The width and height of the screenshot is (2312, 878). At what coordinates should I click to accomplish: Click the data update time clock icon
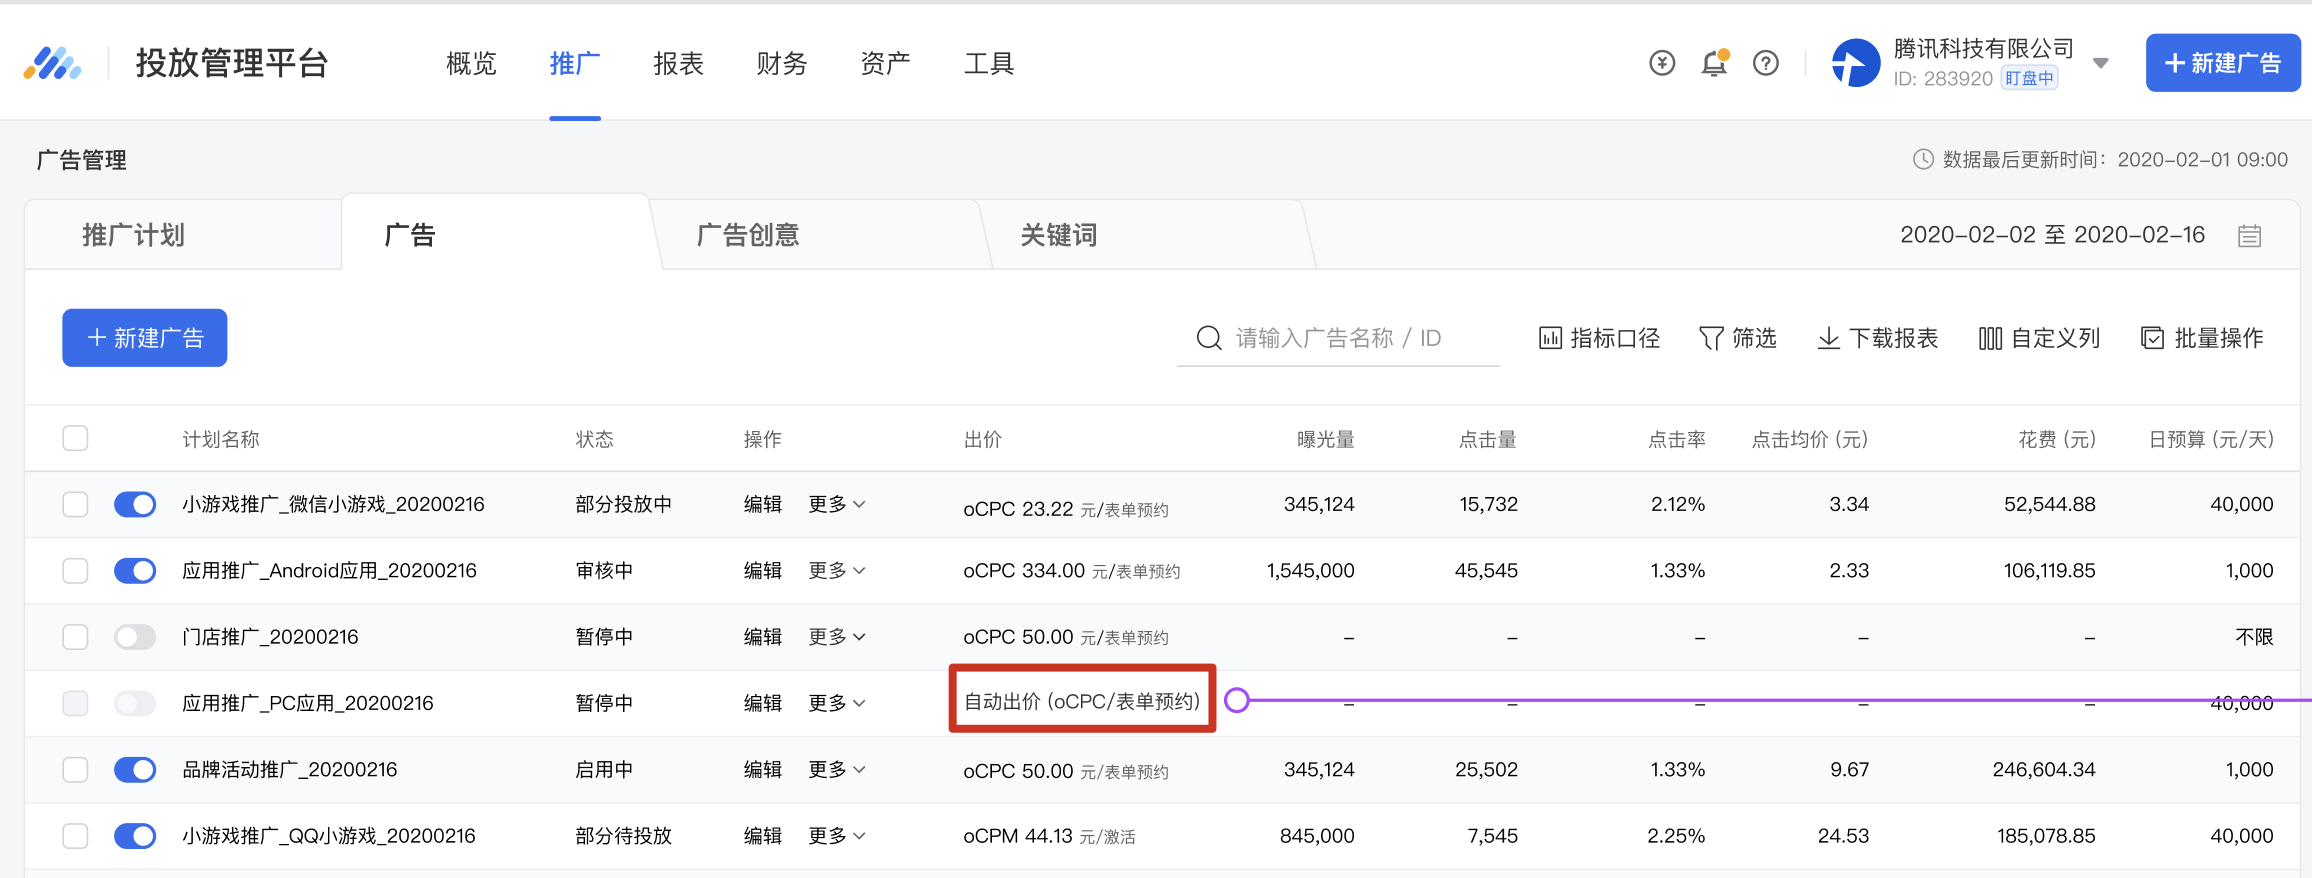click(x=1923, y=159)
